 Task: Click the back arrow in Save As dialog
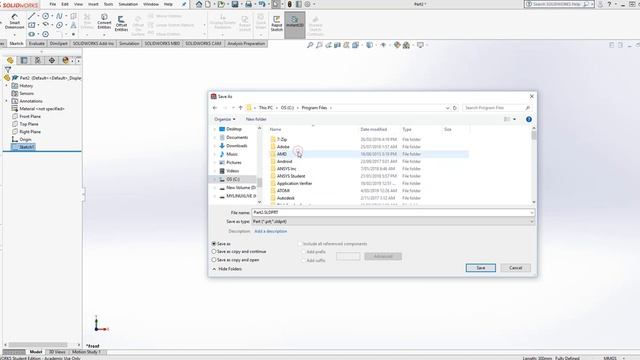pos(215,108)
